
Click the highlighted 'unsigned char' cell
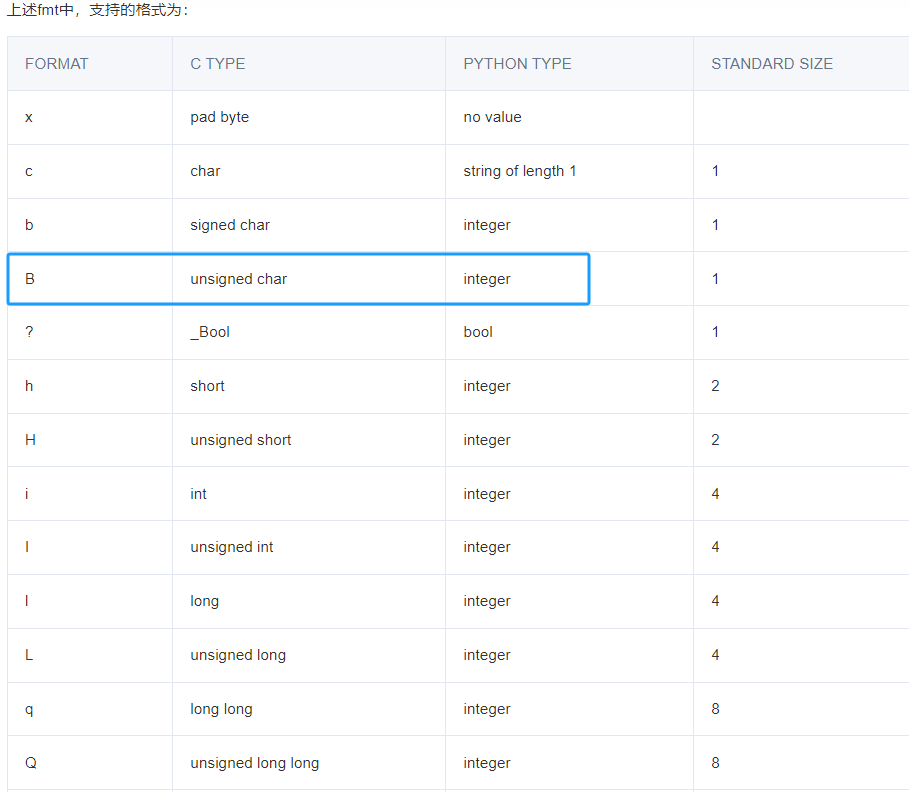click(239, 279)
